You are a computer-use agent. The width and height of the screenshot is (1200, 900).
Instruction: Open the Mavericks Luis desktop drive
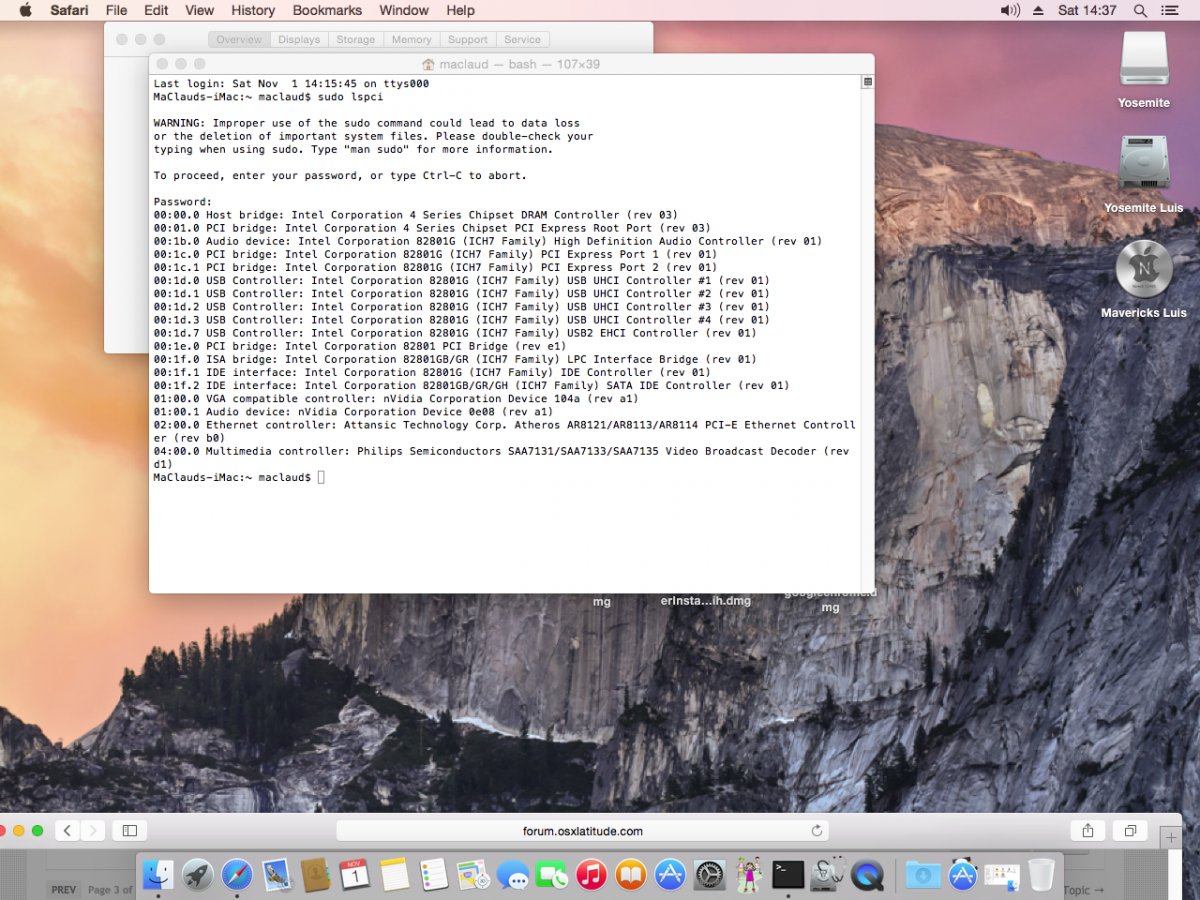point(1143,270)
